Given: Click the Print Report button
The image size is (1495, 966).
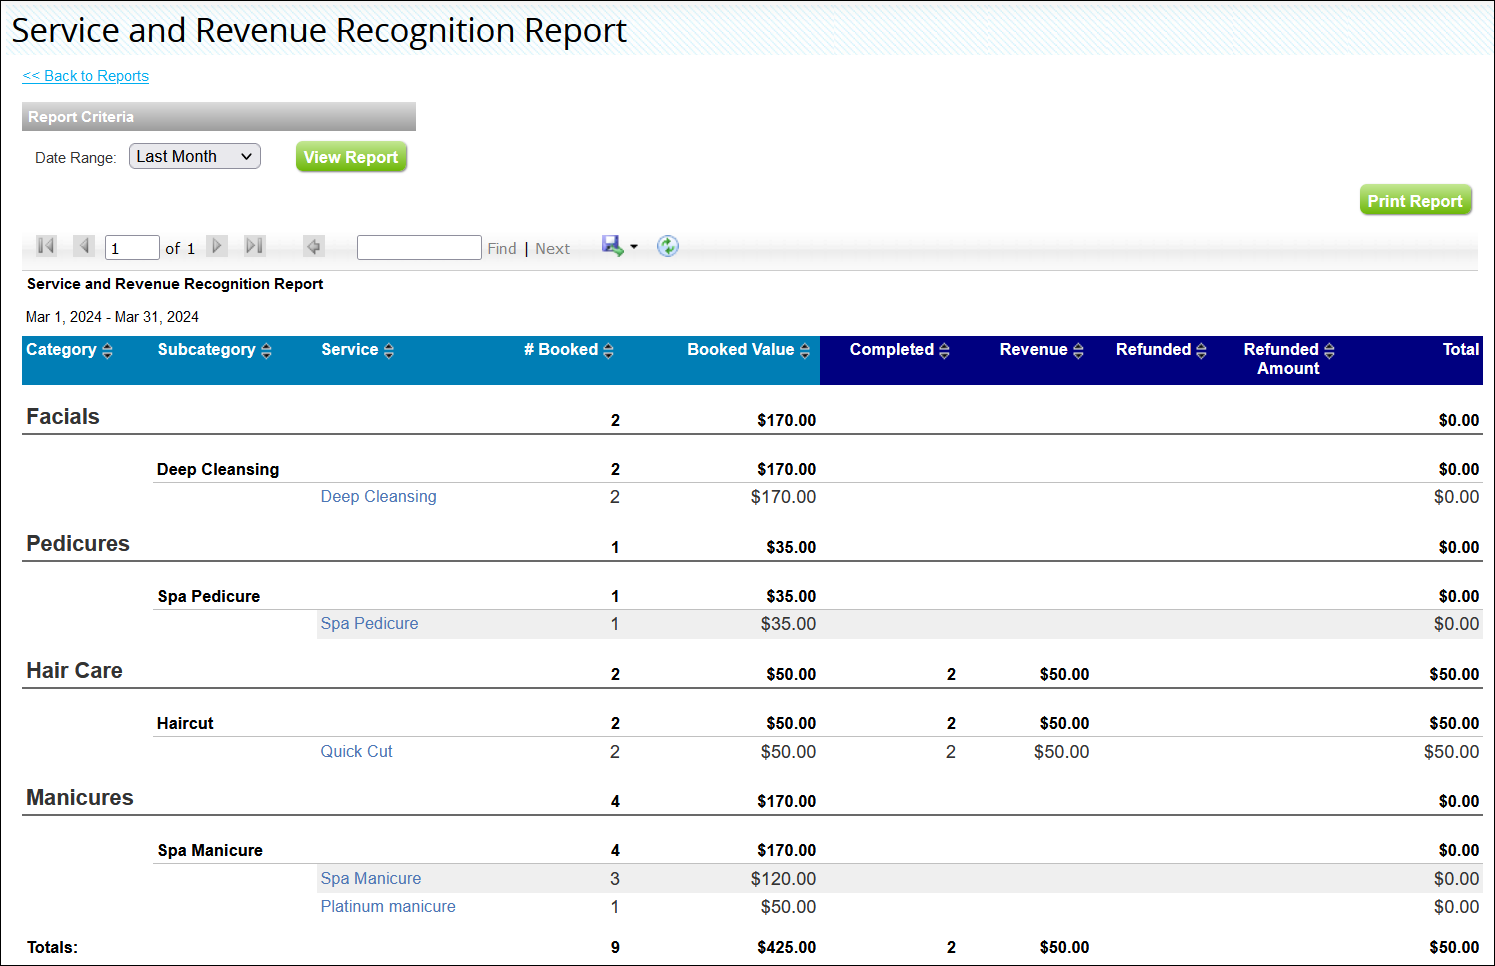Looking at the screenshot, I should pyautogui.click(x=1415, y=201).
